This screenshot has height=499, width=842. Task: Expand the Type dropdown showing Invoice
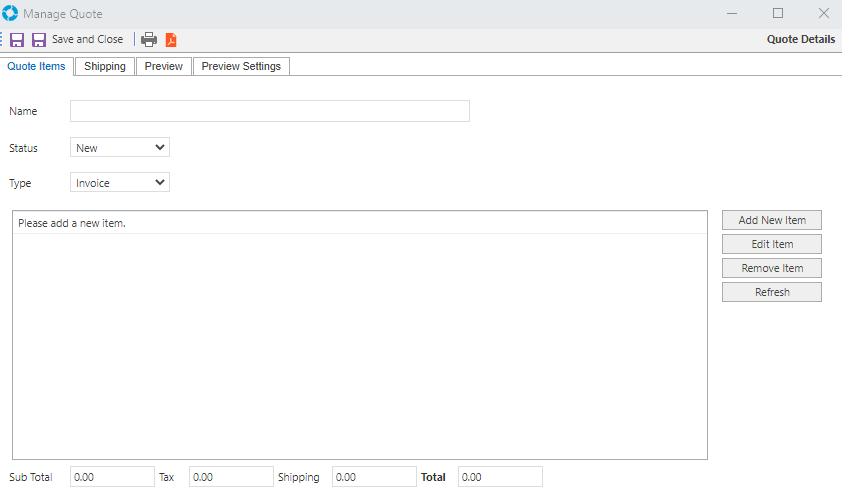pos(120,183)
